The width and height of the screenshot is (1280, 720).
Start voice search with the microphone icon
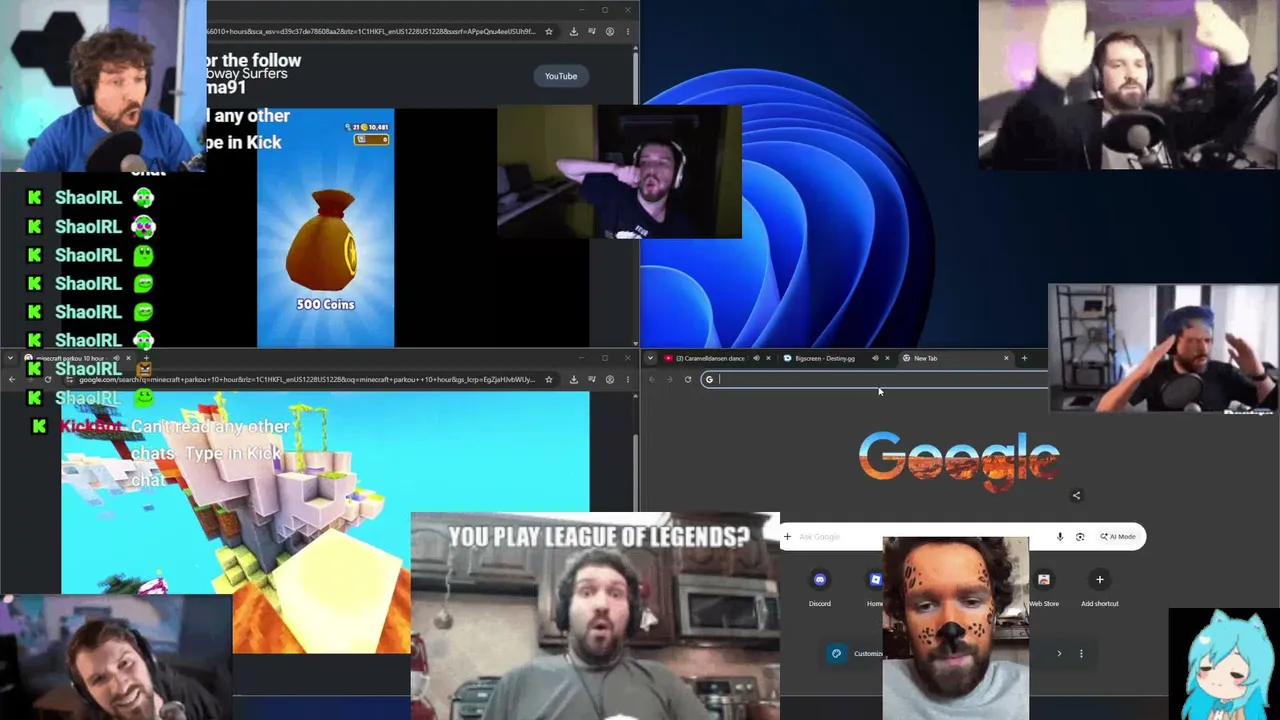coord(1060,537)
